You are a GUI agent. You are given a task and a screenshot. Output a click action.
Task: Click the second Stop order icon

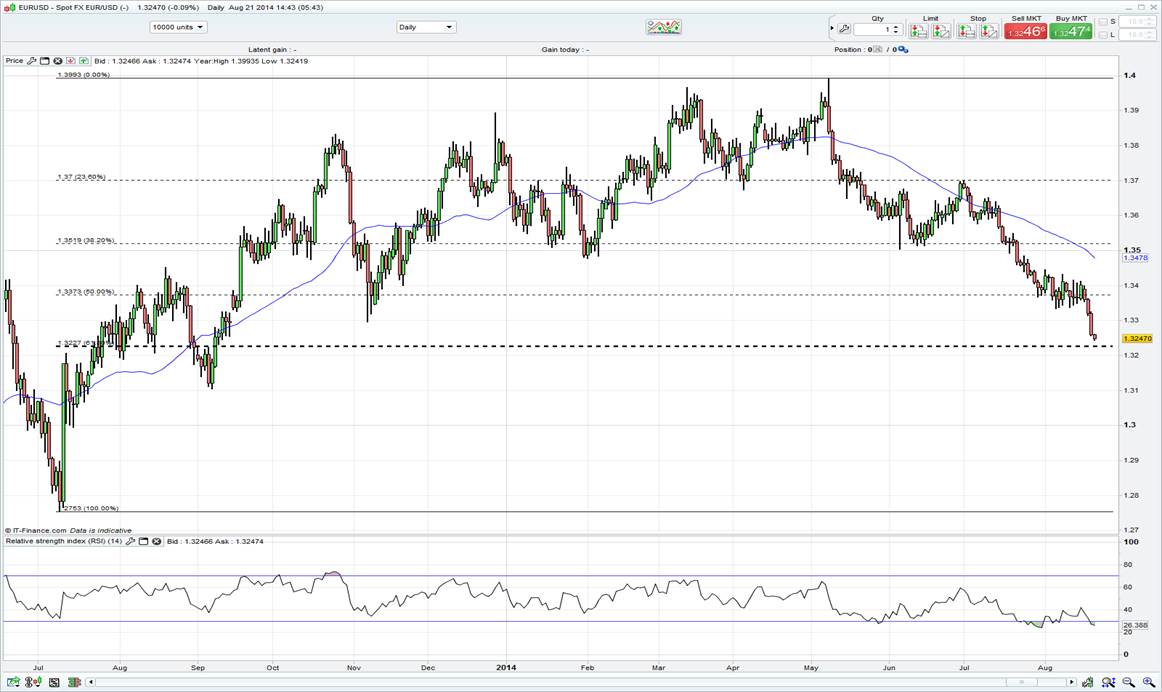(x=988, y=31)
